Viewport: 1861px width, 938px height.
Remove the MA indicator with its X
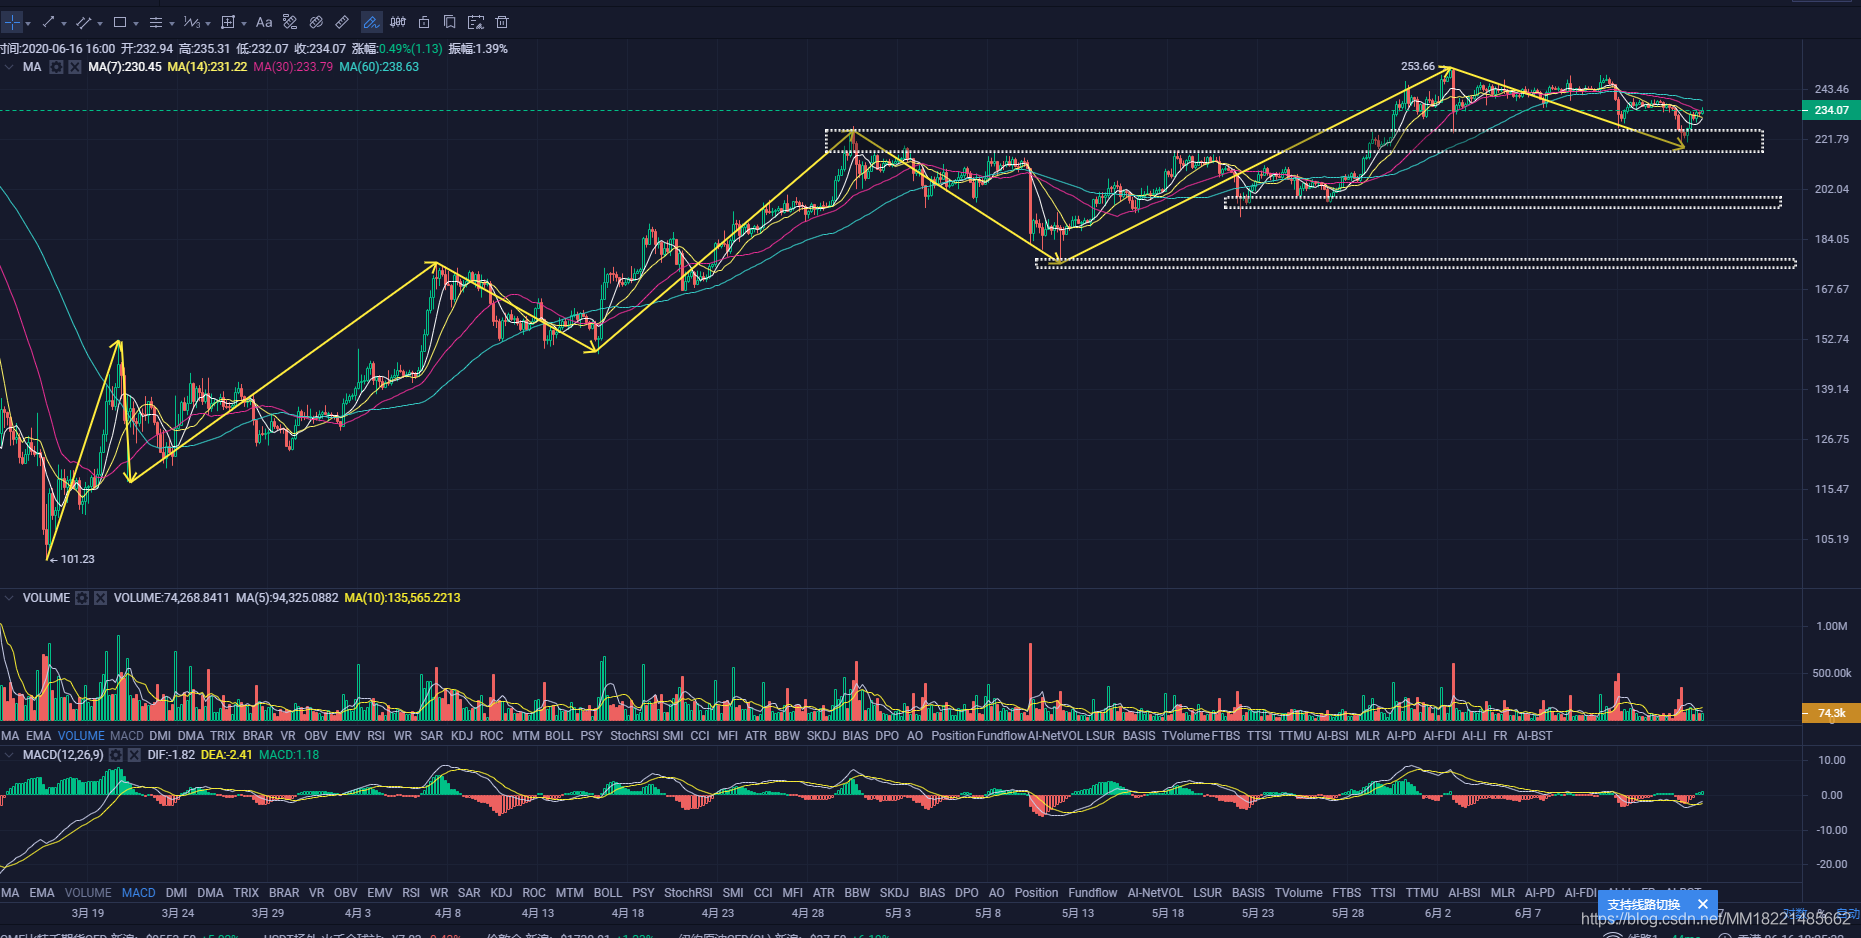tap(75, 67)
